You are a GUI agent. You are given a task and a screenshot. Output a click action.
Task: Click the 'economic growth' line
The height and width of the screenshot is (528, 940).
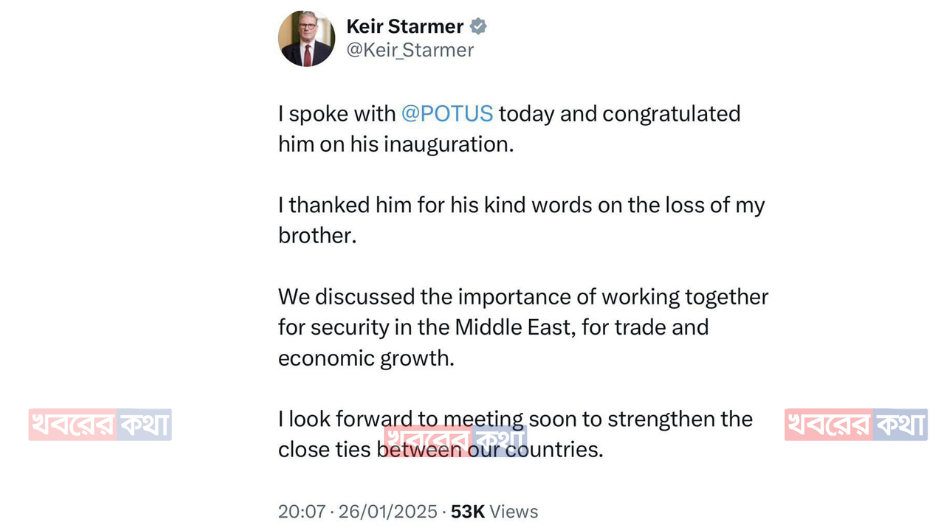tap(366, 358)
